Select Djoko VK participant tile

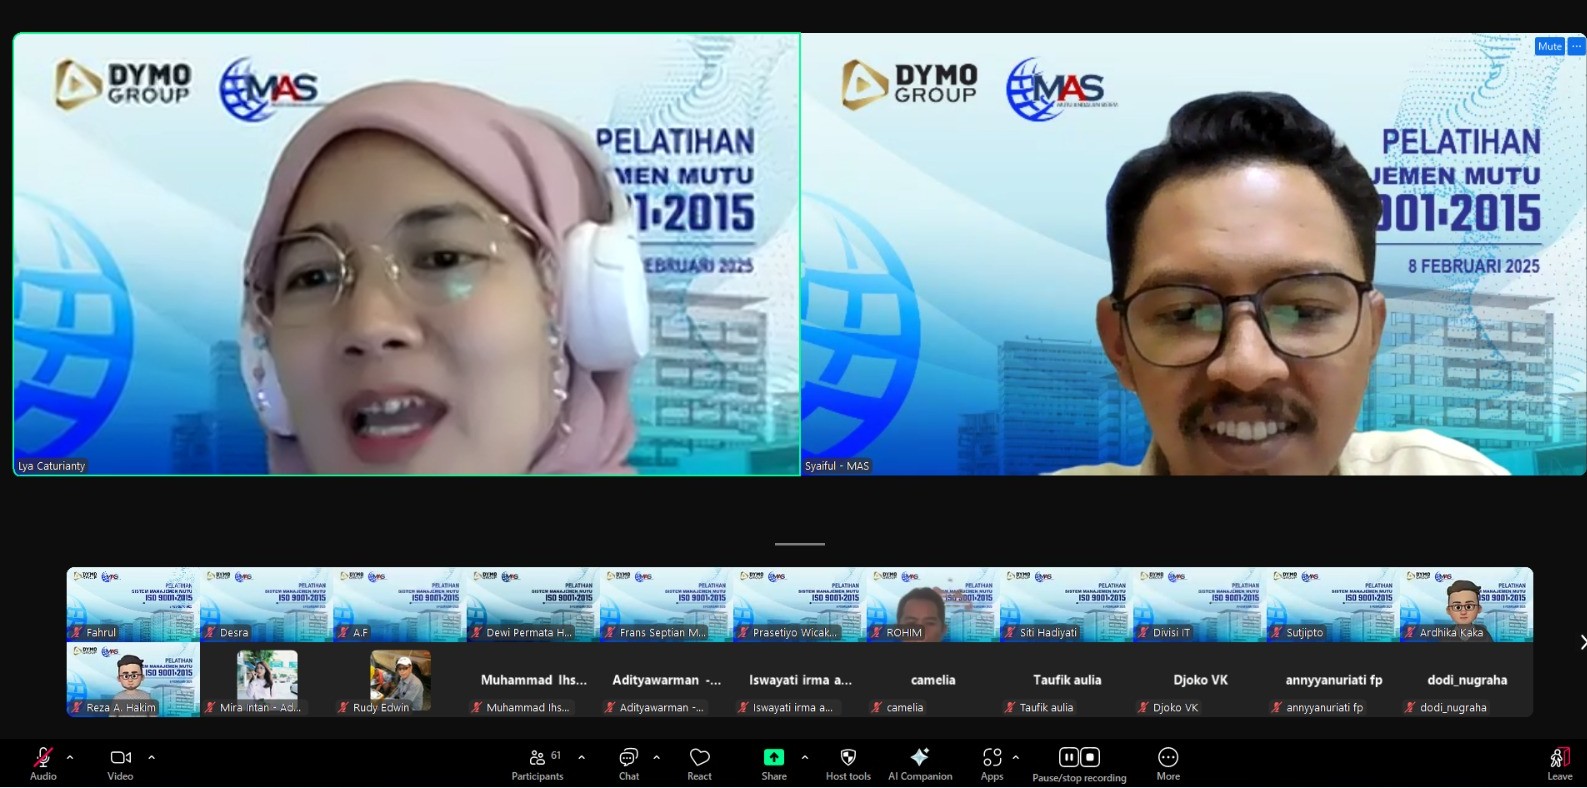pyautogui.click(x=1200, y=679)
